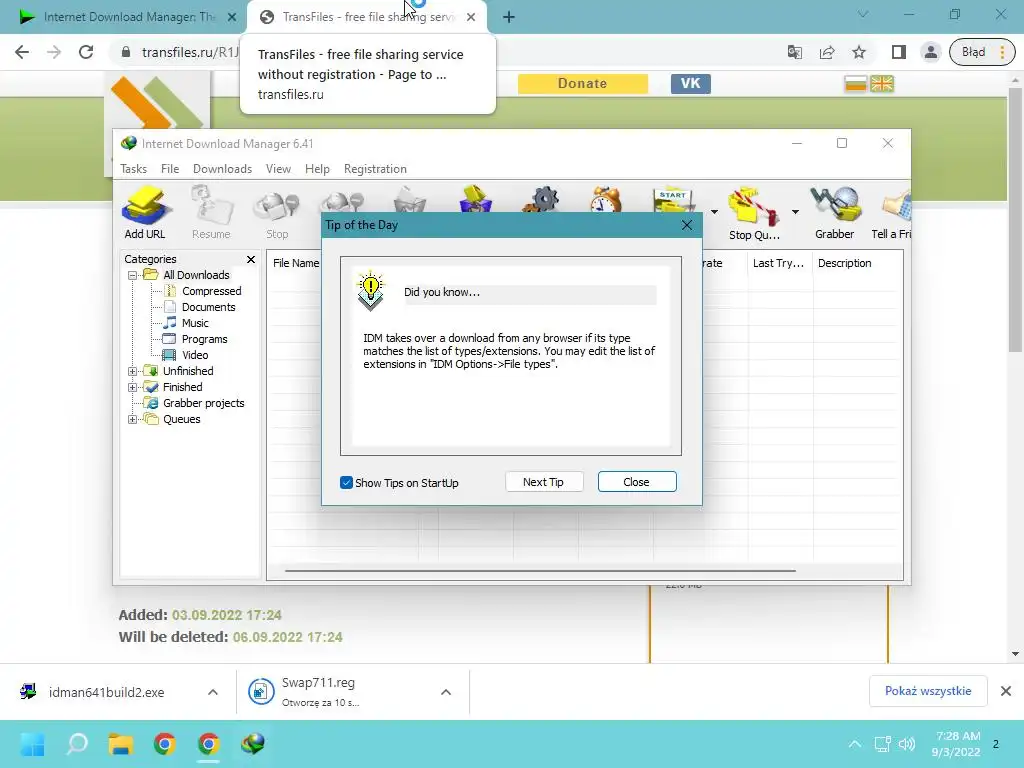Image resolution: width=1024 pixels, height=768 pixels.
Task: Open the Help menu
Action: pyautogui.click(x=317, y=168)
